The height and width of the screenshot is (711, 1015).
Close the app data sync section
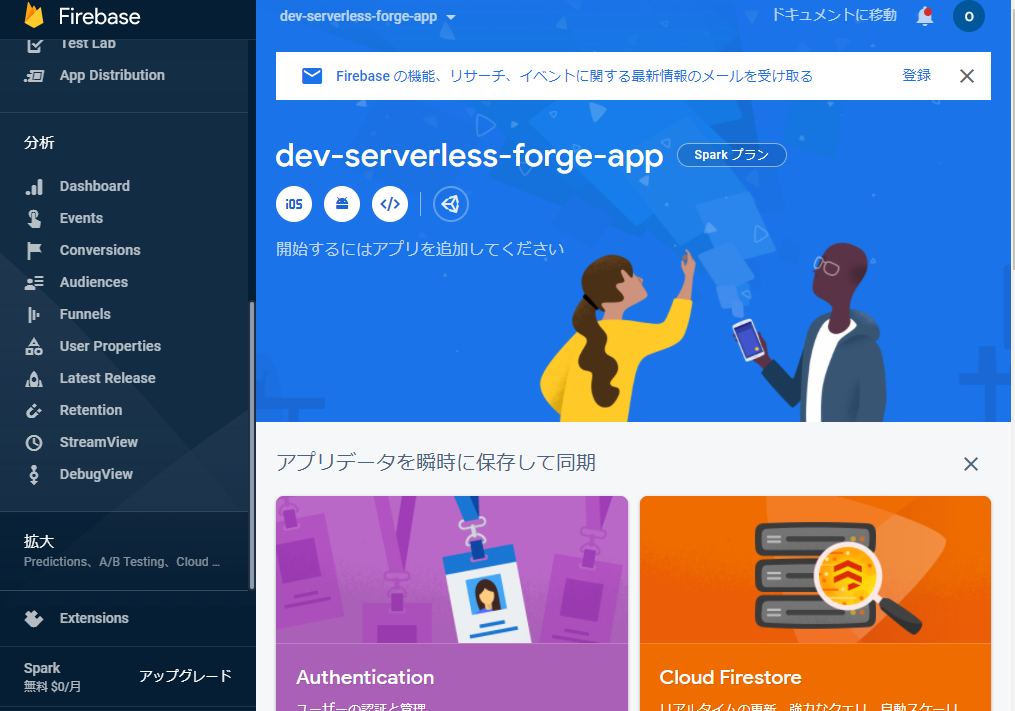[970, 464]
